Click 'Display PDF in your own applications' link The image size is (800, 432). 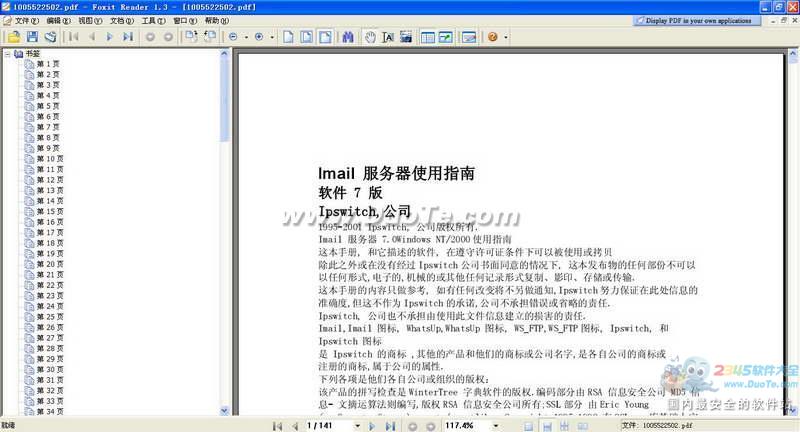pyautogui.click(x=698, y=20)
